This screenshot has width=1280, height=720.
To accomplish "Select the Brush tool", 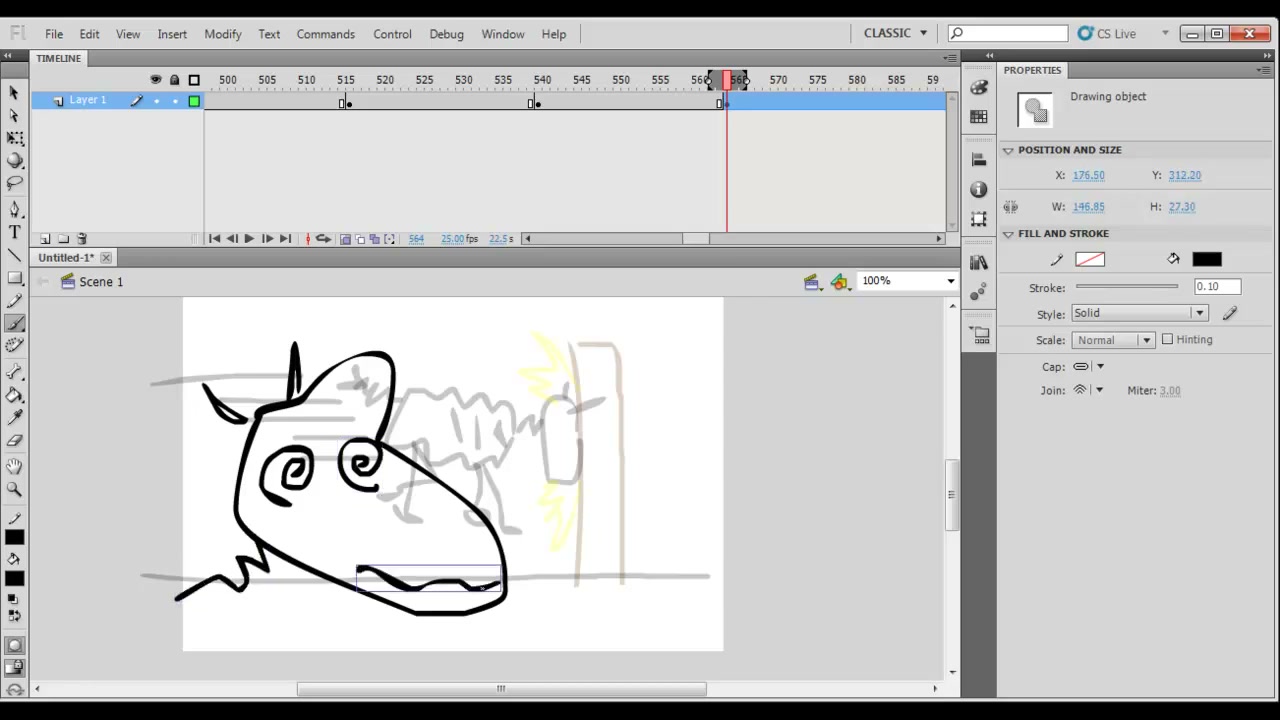I will 14,324.
